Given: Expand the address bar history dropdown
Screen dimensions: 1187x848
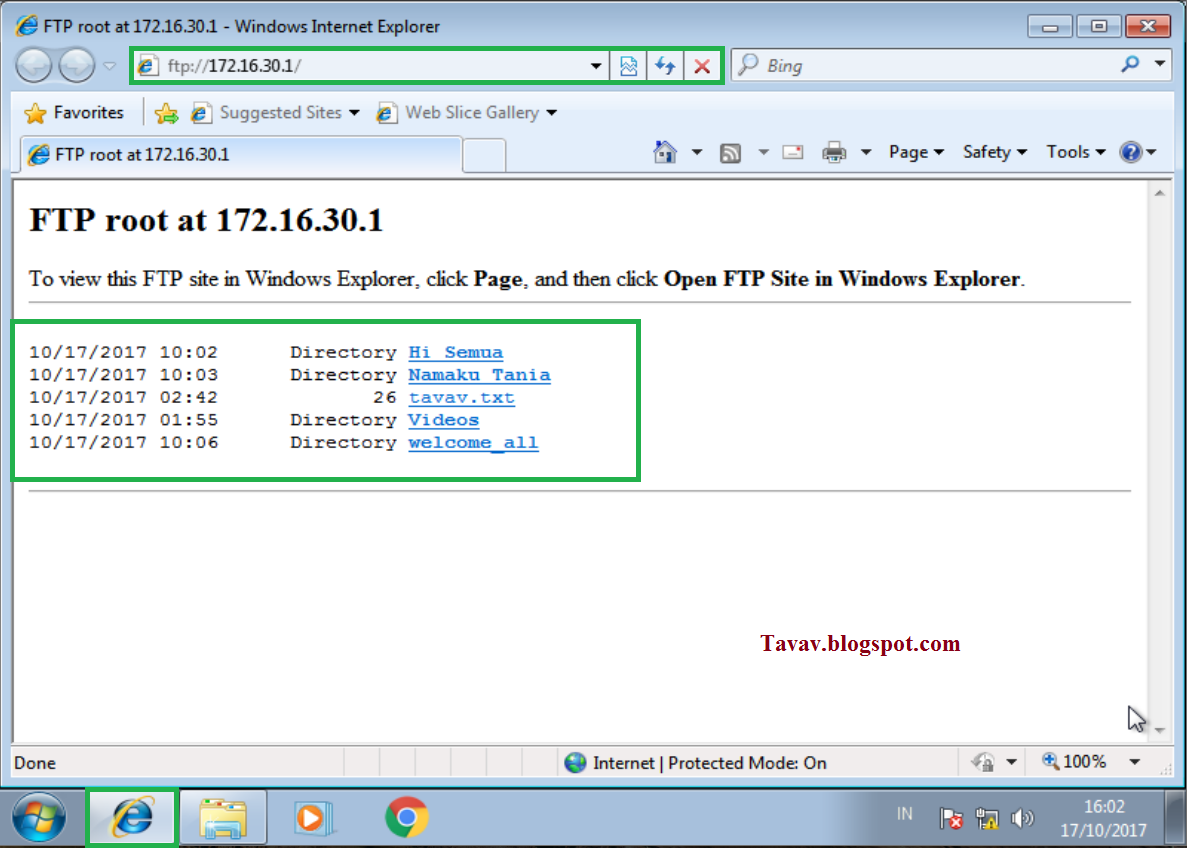Looking at the screenshot, I should coord(597,65).
